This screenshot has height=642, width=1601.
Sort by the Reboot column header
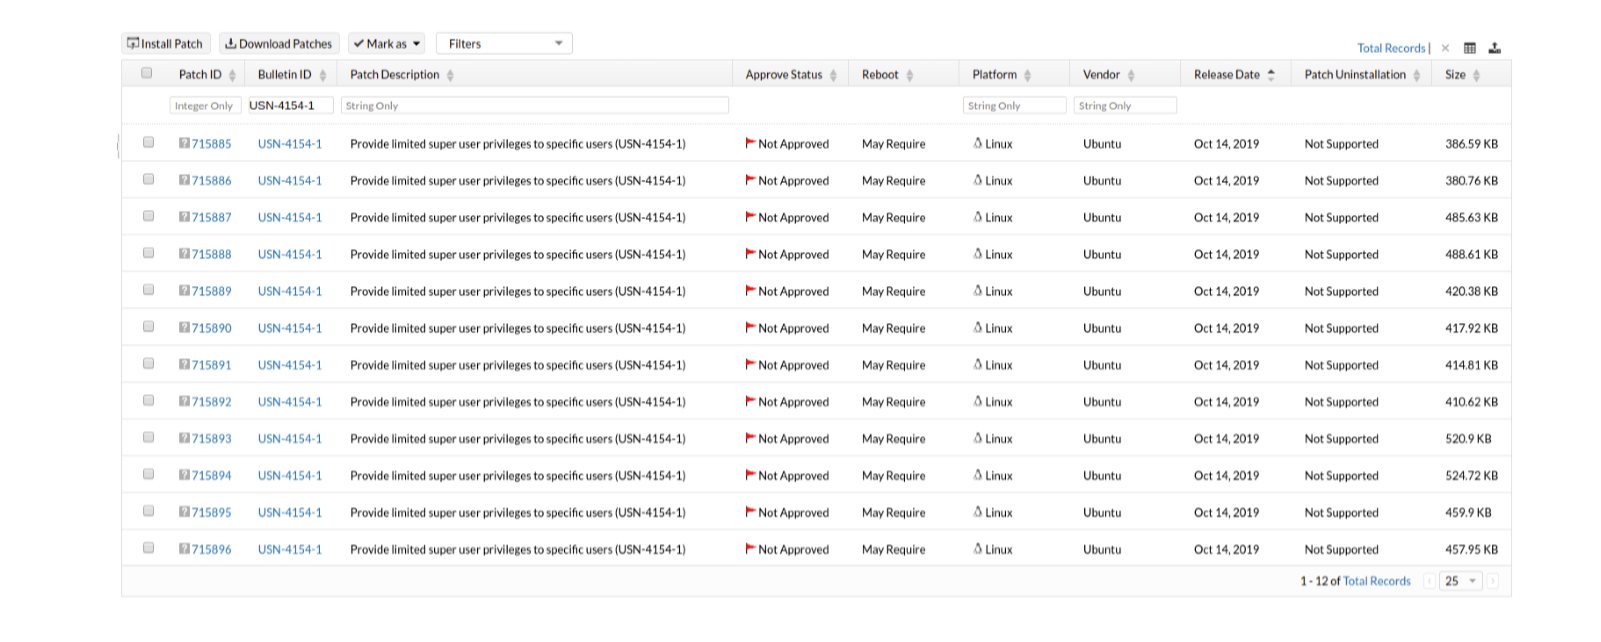(880, 75)
